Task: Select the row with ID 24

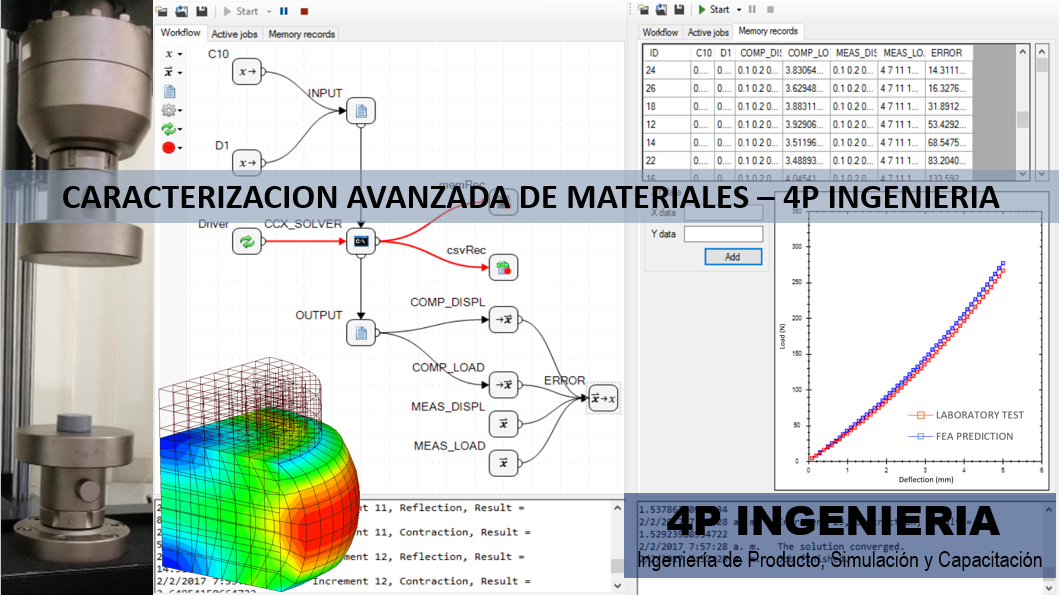Action: tap(808, 70)
